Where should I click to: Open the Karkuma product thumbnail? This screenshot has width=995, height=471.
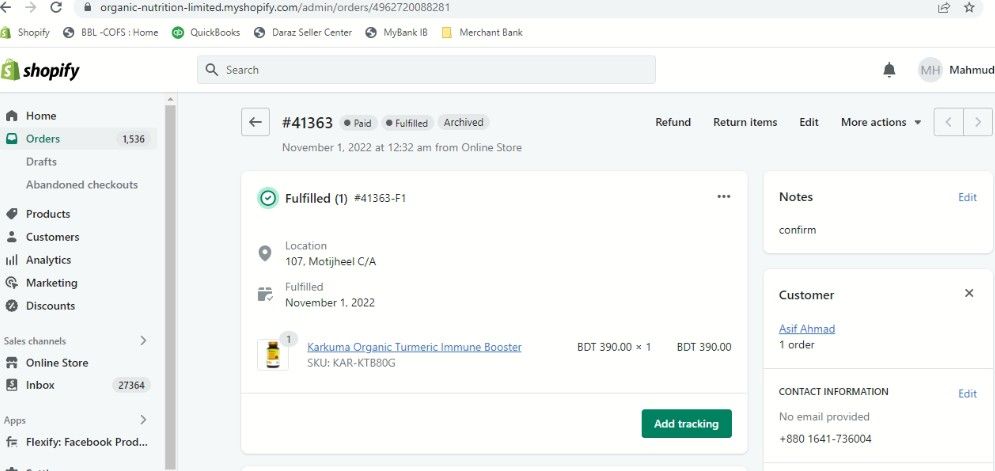point(273,354)
